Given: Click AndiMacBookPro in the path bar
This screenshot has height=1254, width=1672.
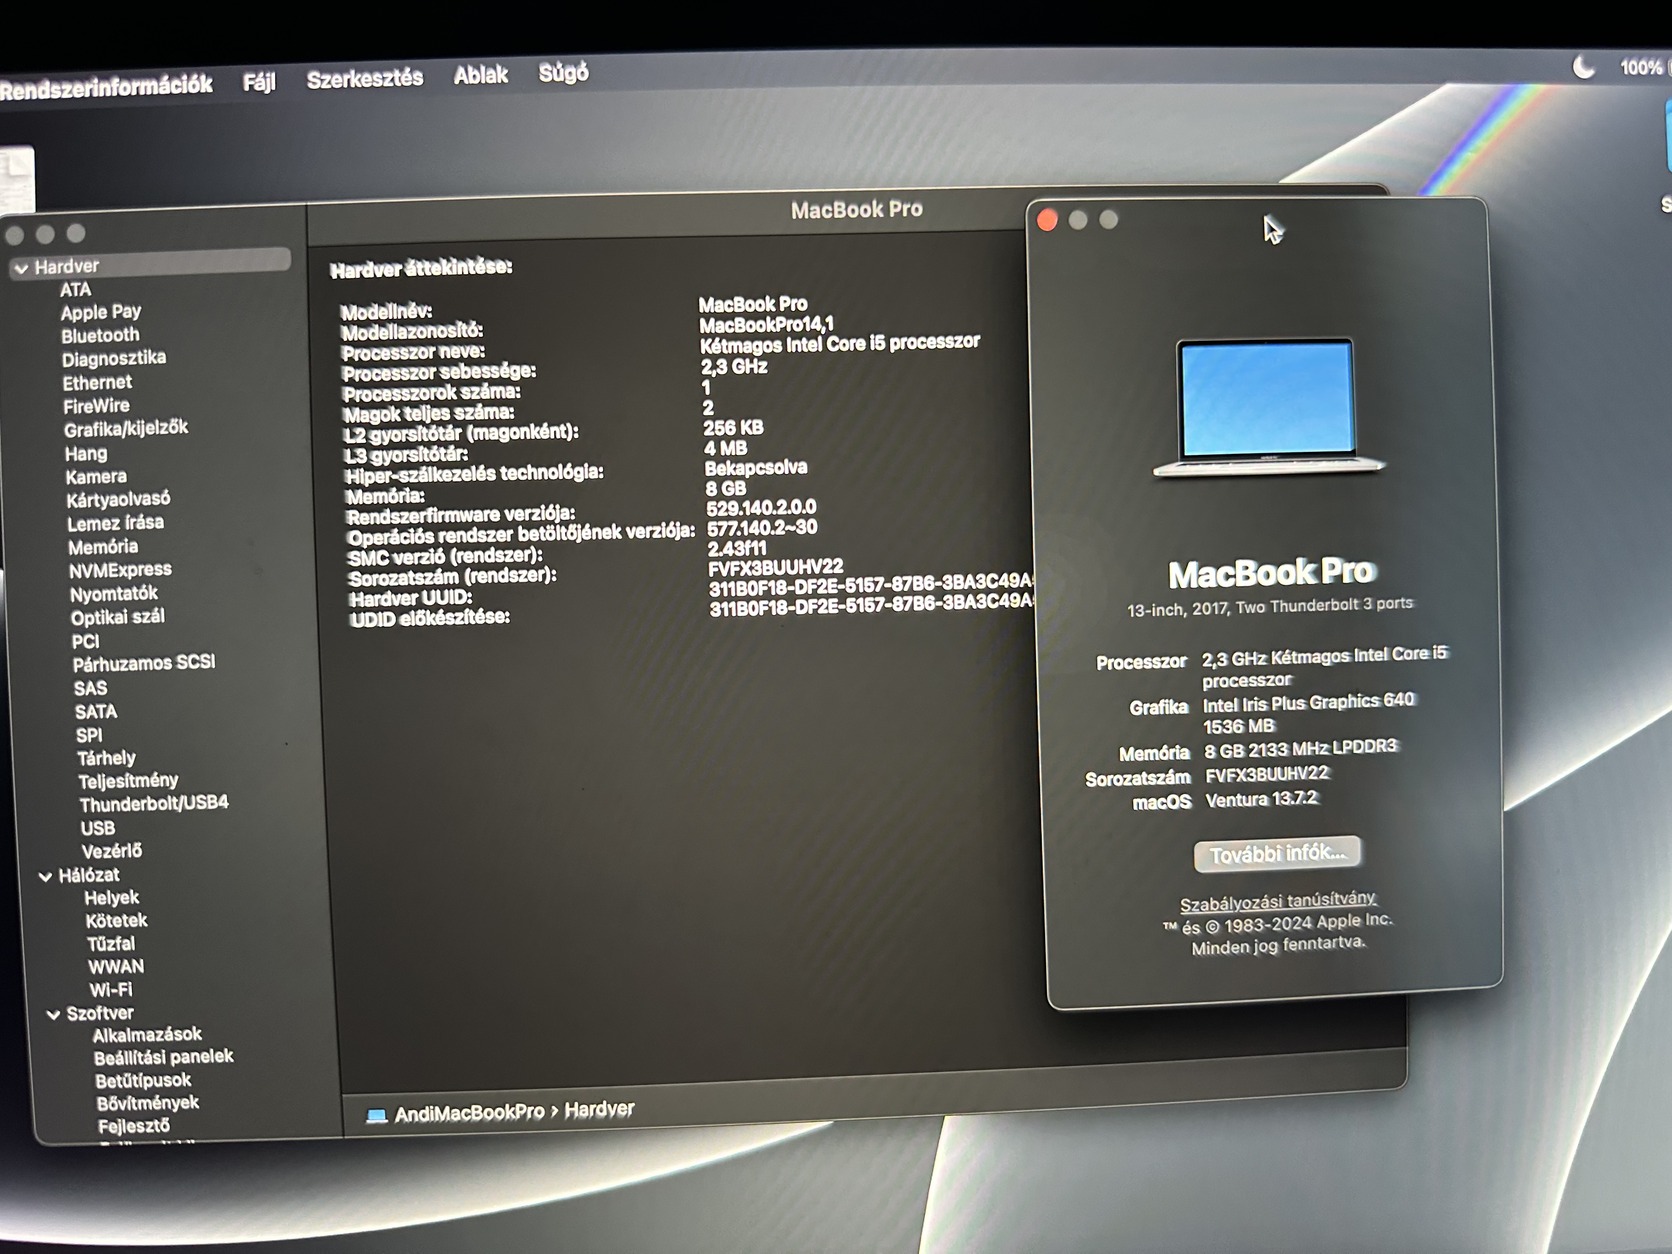Looking at the screenshot, I should [x=469, y=1113].
